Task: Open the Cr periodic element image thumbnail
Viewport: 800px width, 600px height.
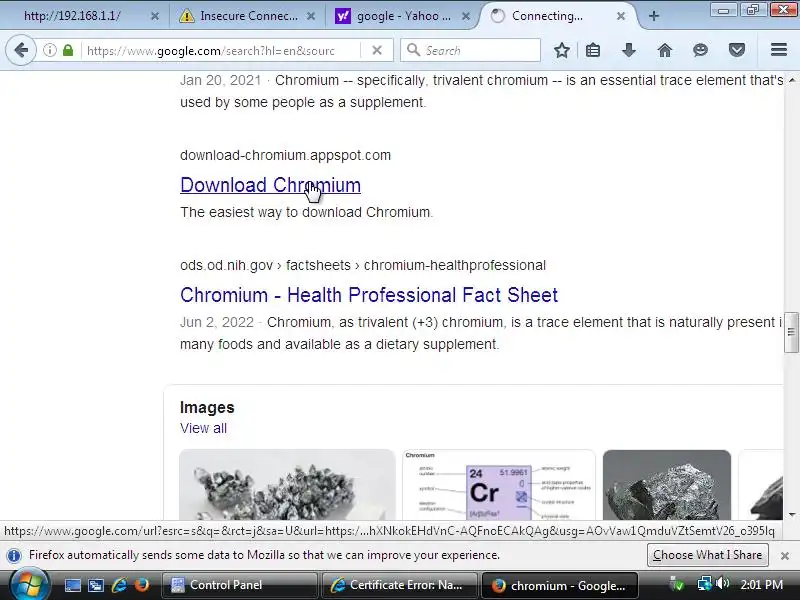Action: click(499, 485)
